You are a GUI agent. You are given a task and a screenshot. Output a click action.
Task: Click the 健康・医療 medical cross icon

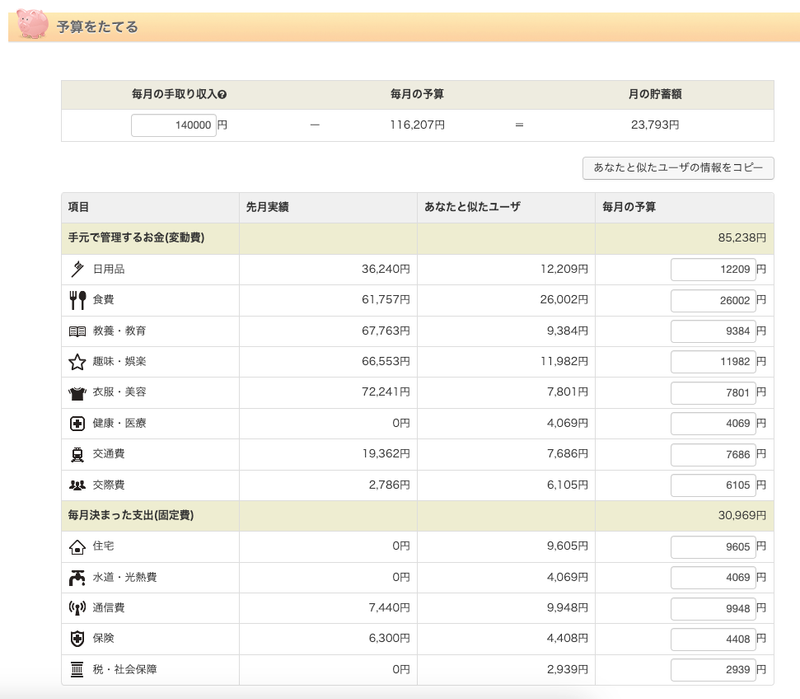click(77, 424)
